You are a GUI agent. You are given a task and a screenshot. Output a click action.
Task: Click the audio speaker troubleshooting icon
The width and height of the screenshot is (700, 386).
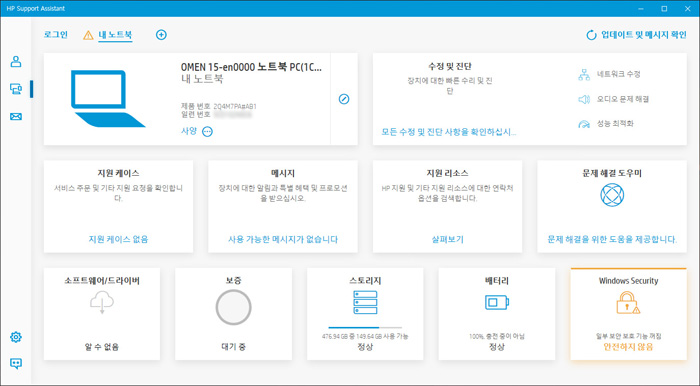click(x=584, y=99)
